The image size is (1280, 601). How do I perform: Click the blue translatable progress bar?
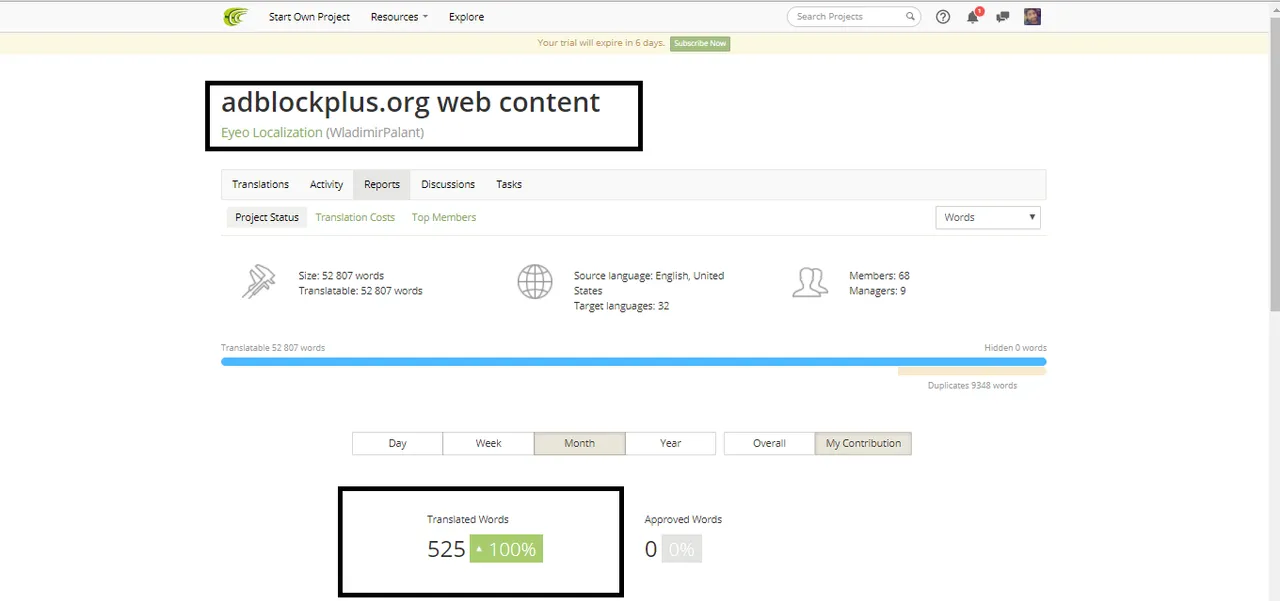pos(633,361)
